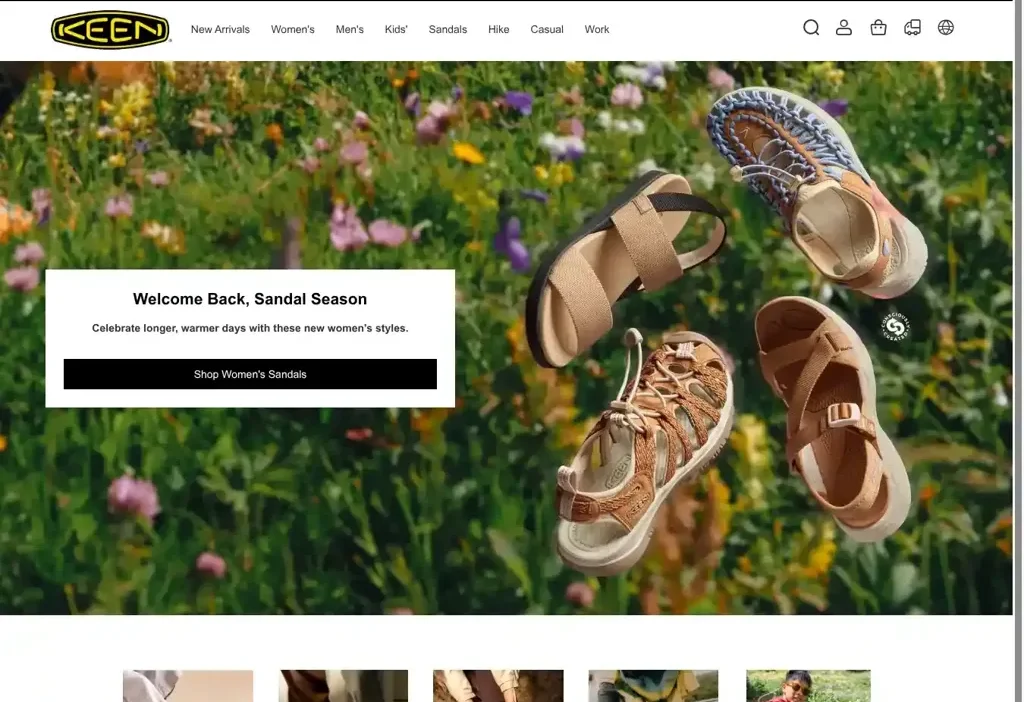Click the circular Consciously Created badge
Screen dimensions: 1024x702
897,325
